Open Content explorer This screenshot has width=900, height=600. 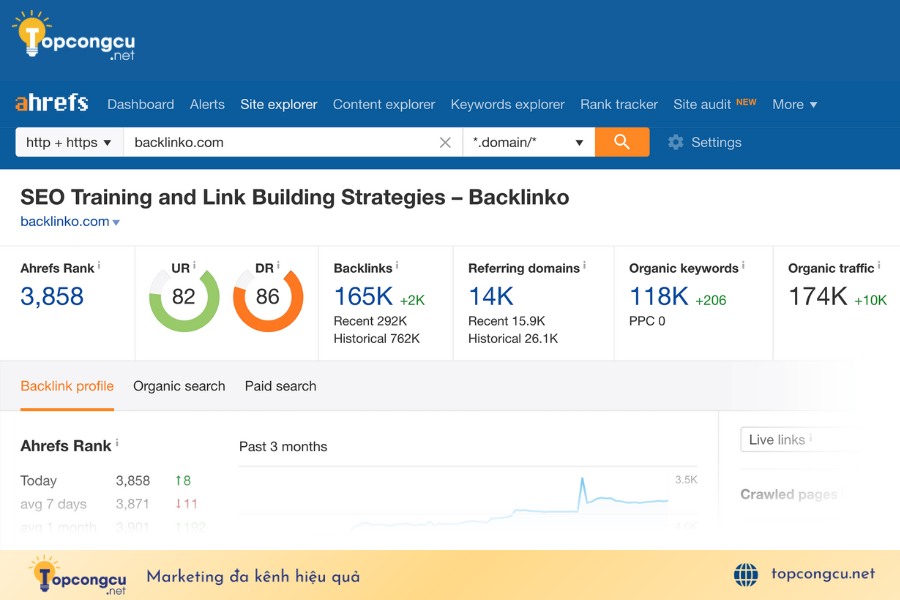tap(384, 104)
